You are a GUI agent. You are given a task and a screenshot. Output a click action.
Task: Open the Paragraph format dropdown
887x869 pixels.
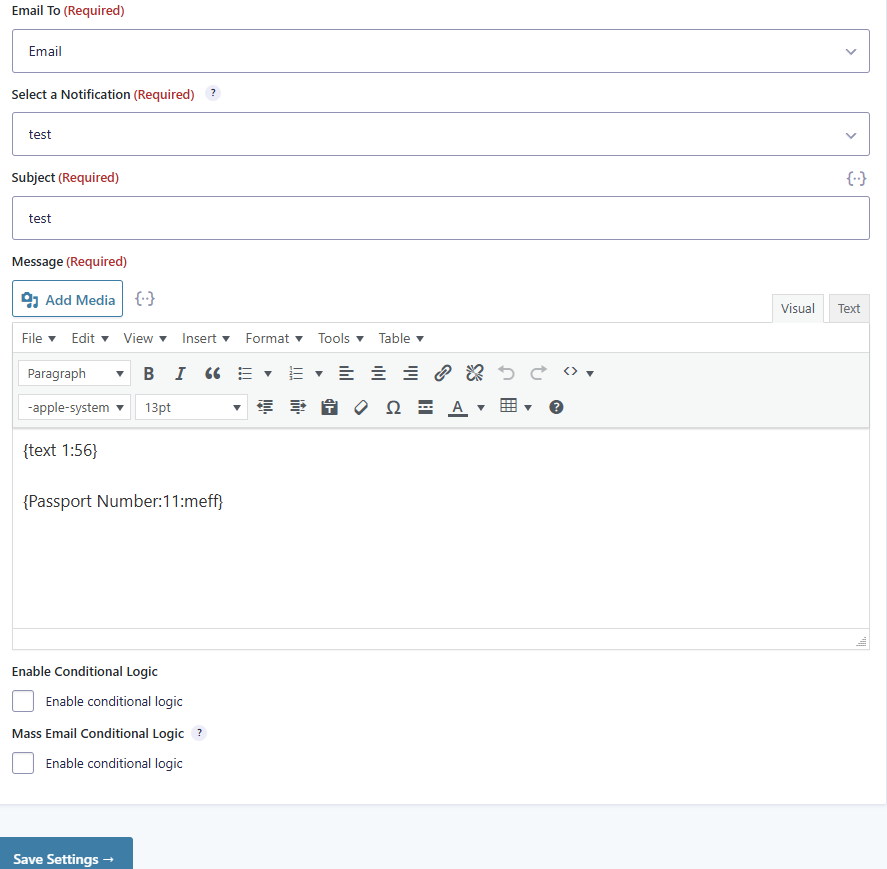pyautogui.click(x=74, y=374)
